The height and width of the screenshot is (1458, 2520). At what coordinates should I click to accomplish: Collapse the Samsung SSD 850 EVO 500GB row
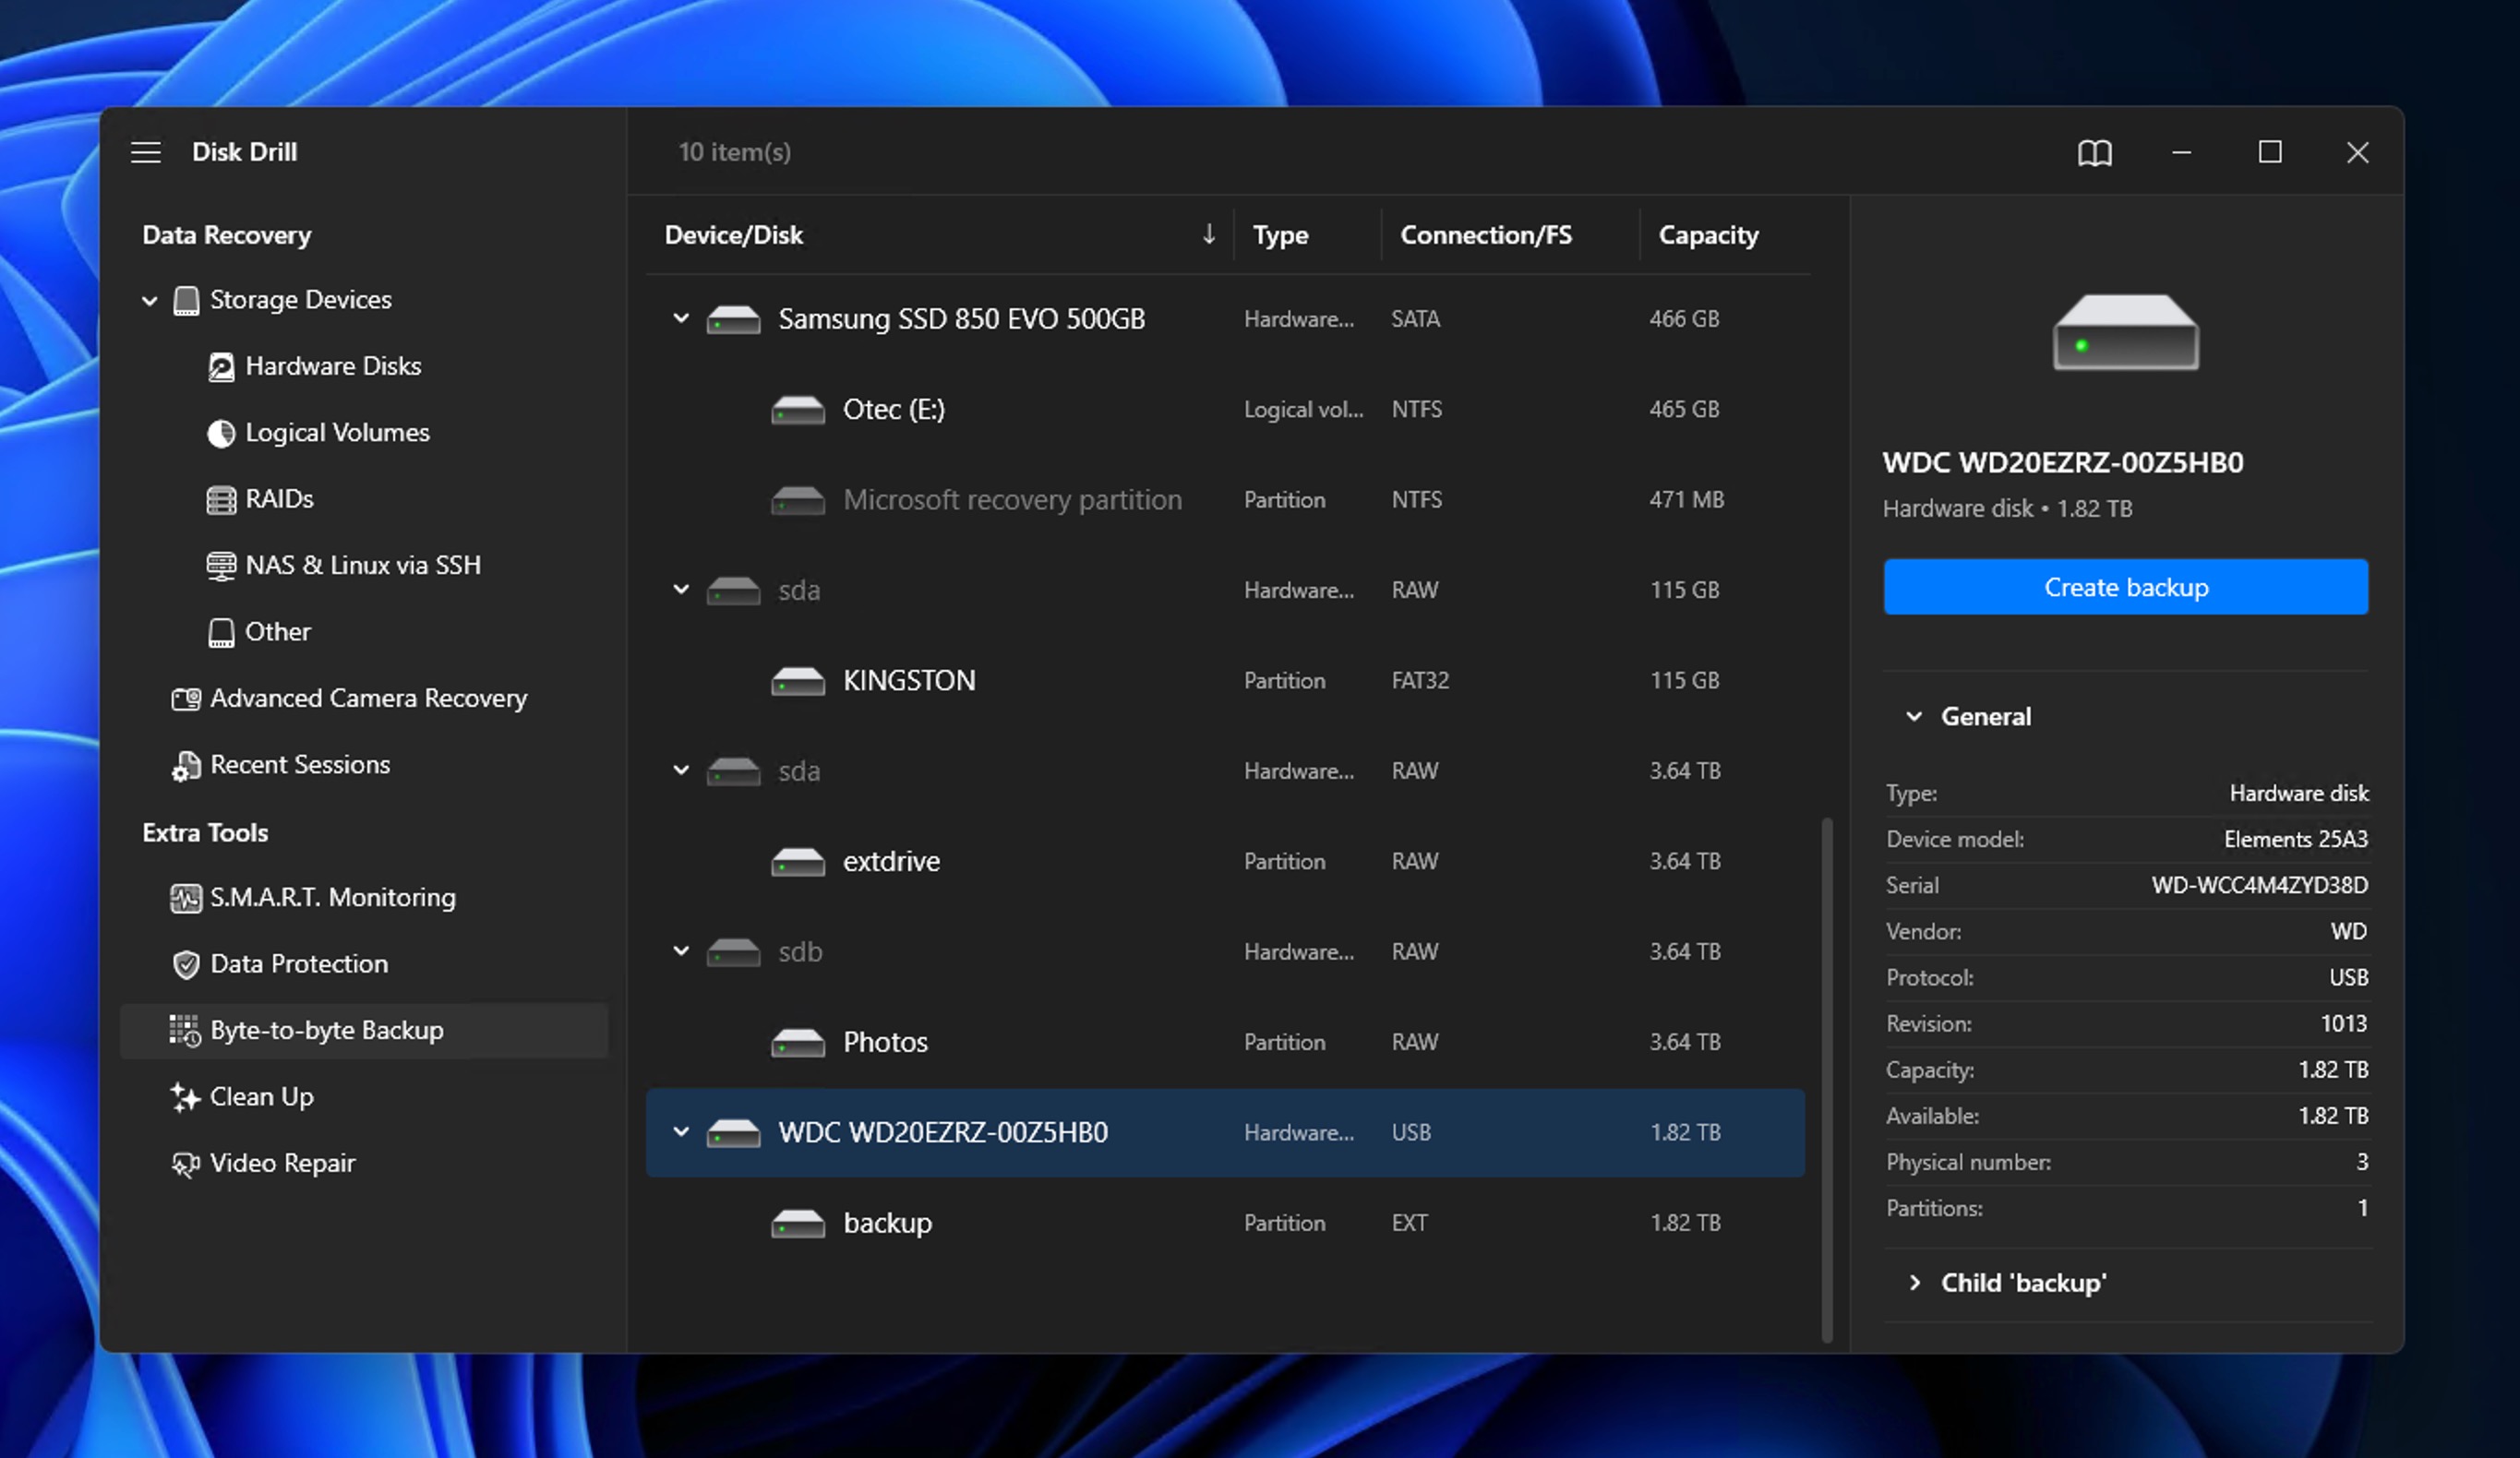pos(681,318)
